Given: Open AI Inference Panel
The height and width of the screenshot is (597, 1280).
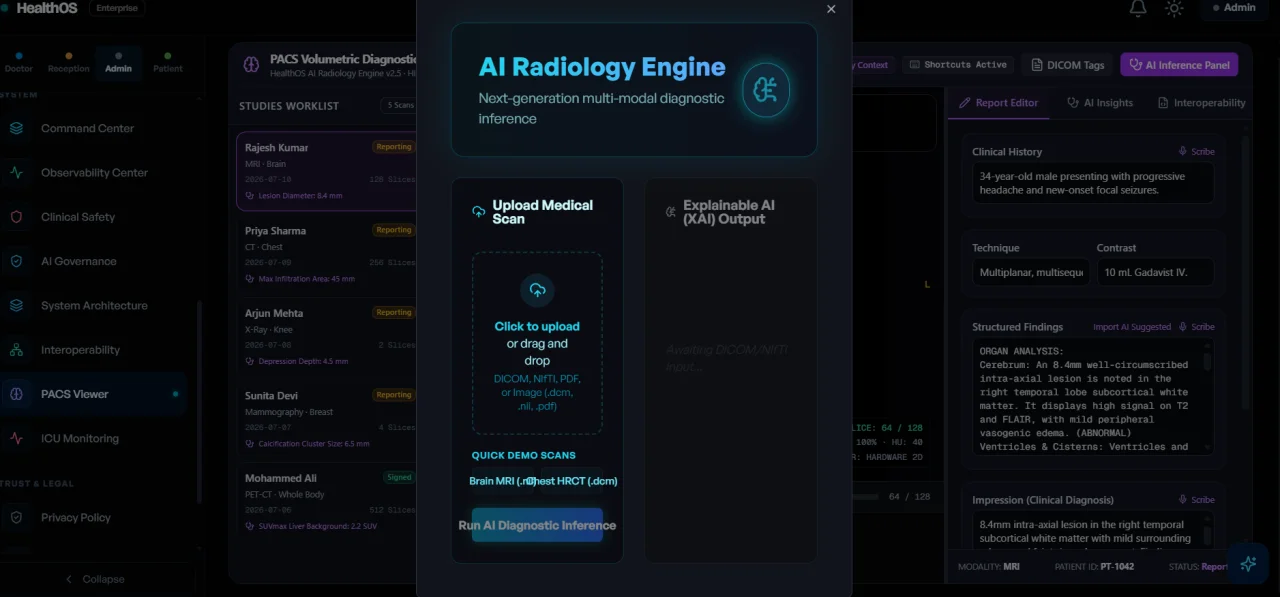Looking at the screenshot, I should point(1179,65).
